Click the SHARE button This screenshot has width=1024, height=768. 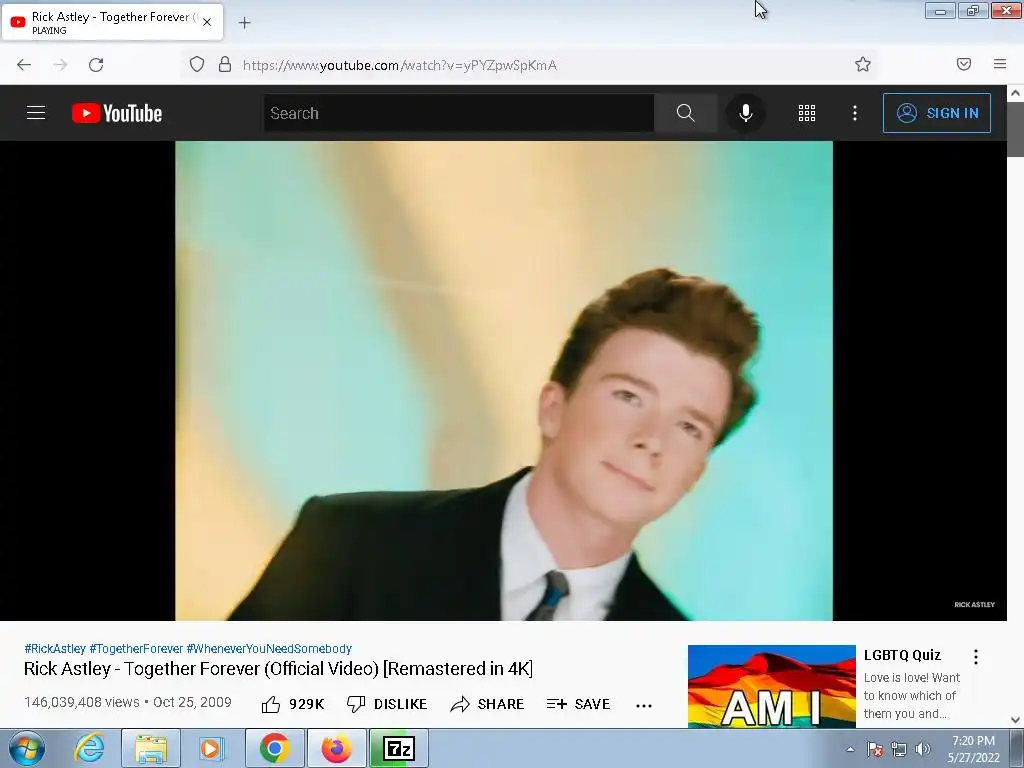pos(487,704)
